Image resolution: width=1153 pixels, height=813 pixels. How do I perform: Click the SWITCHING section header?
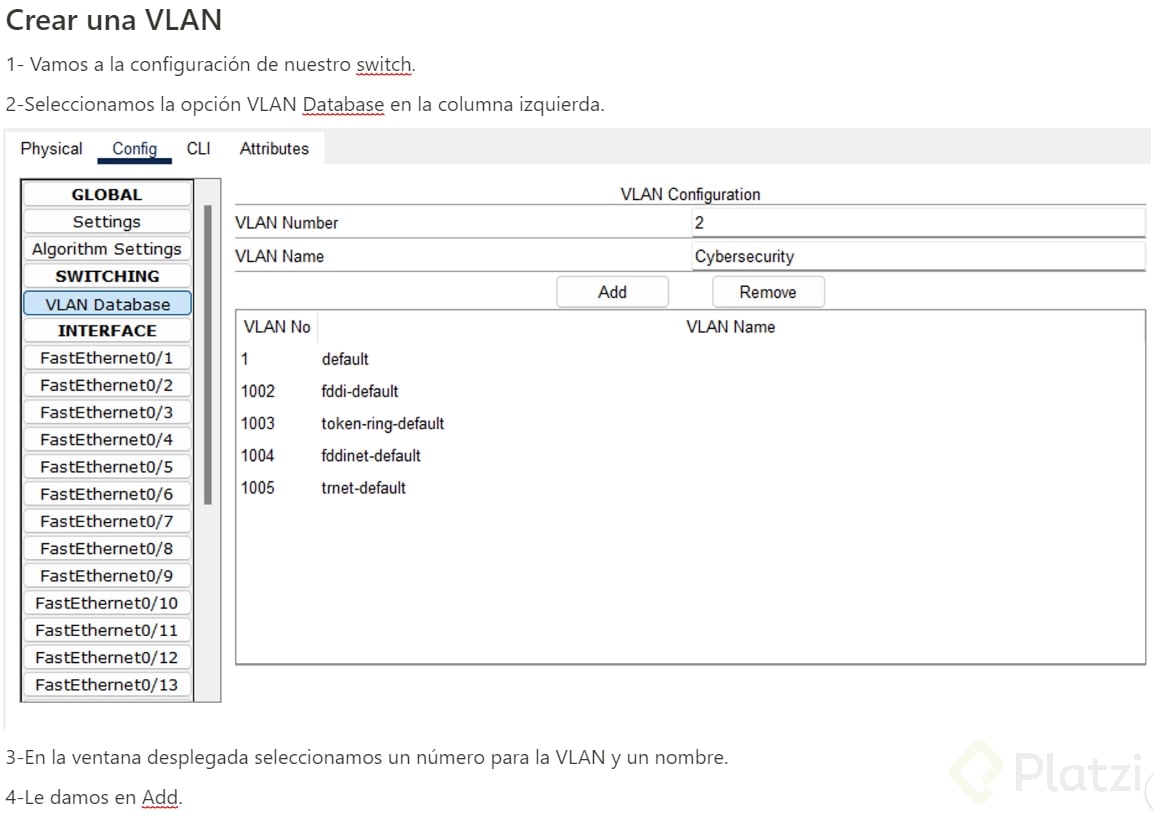click(106, 276)
